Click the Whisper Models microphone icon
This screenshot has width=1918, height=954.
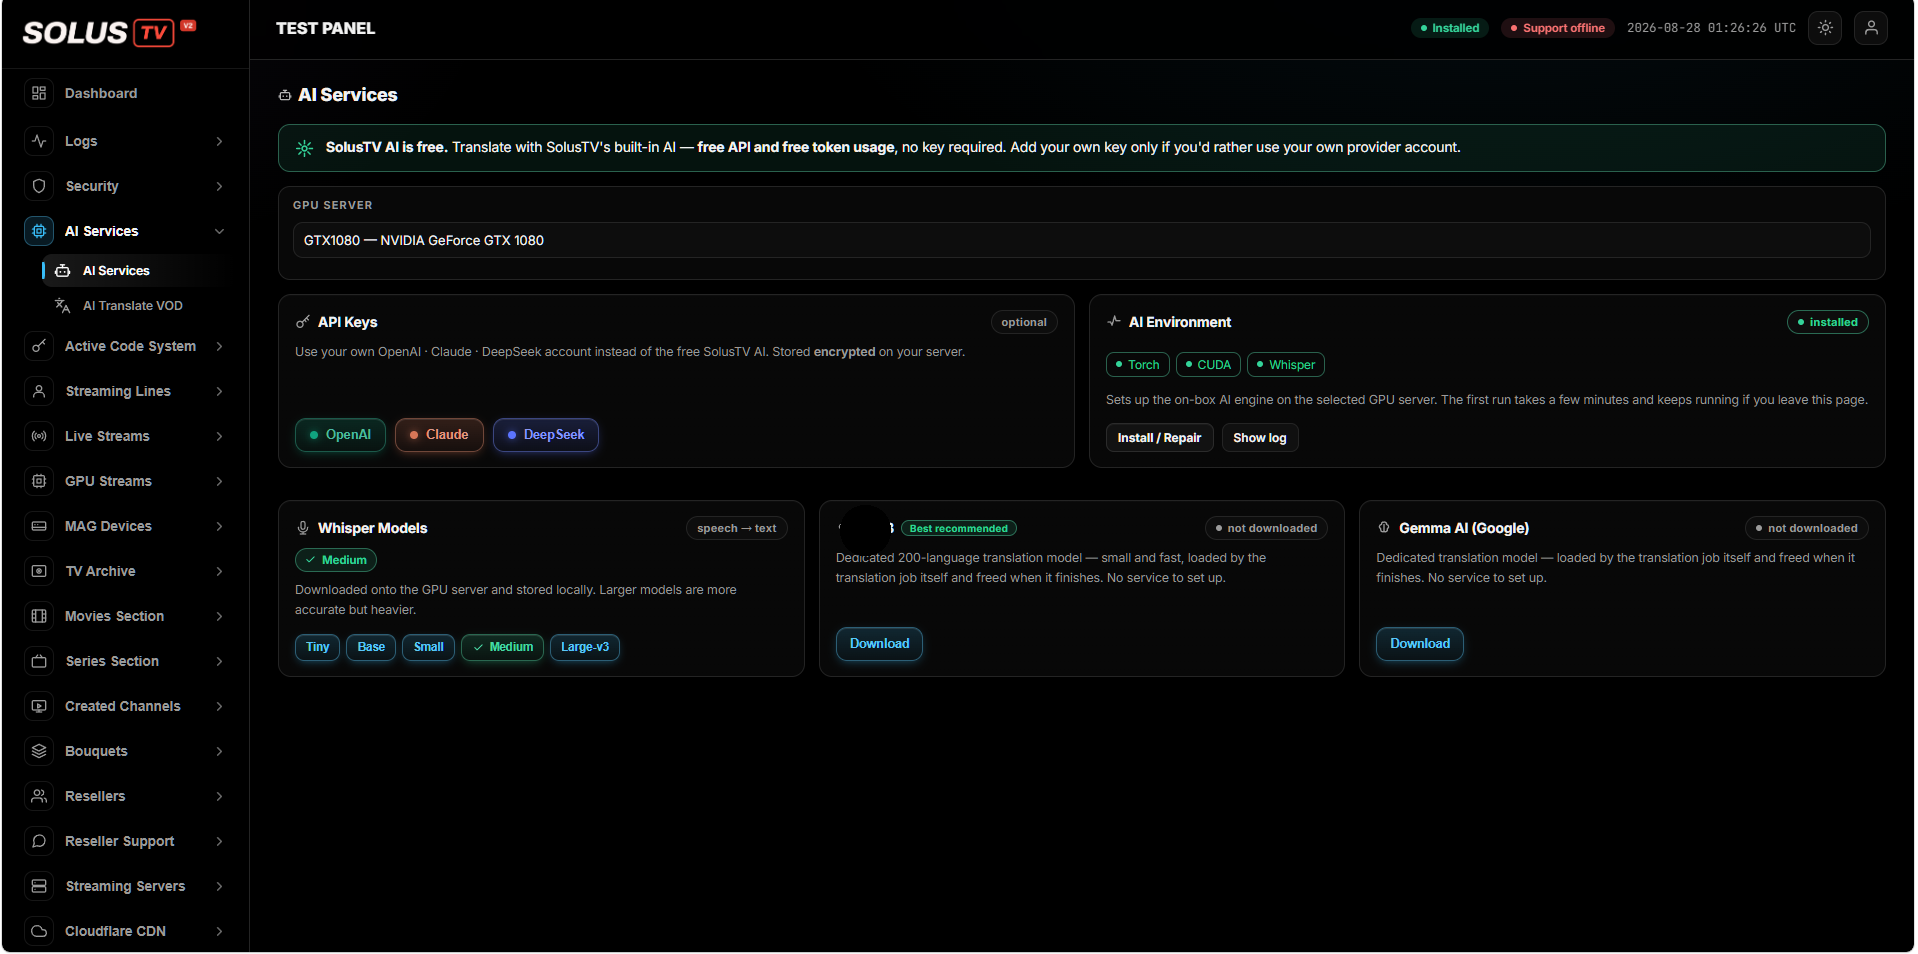[303, 528]
